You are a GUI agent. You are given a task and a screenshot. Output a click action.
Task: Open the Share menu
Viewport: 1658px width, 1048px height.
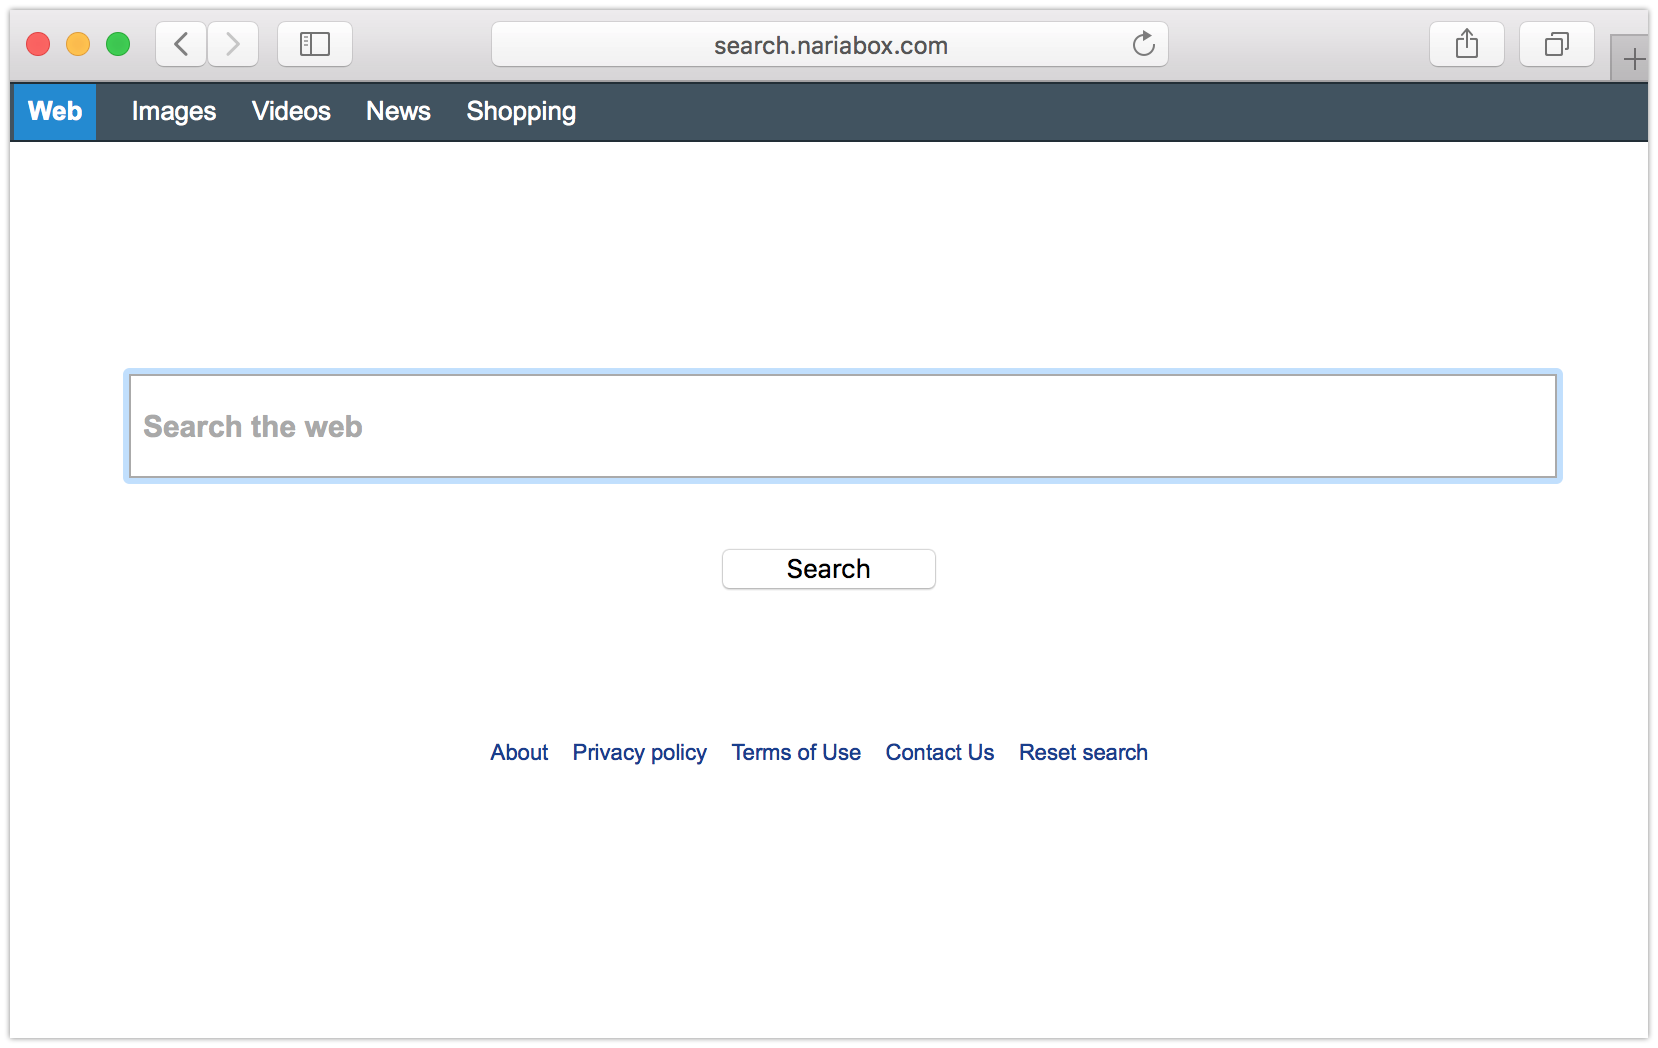pyautogui.click(x=1466, y=44)
